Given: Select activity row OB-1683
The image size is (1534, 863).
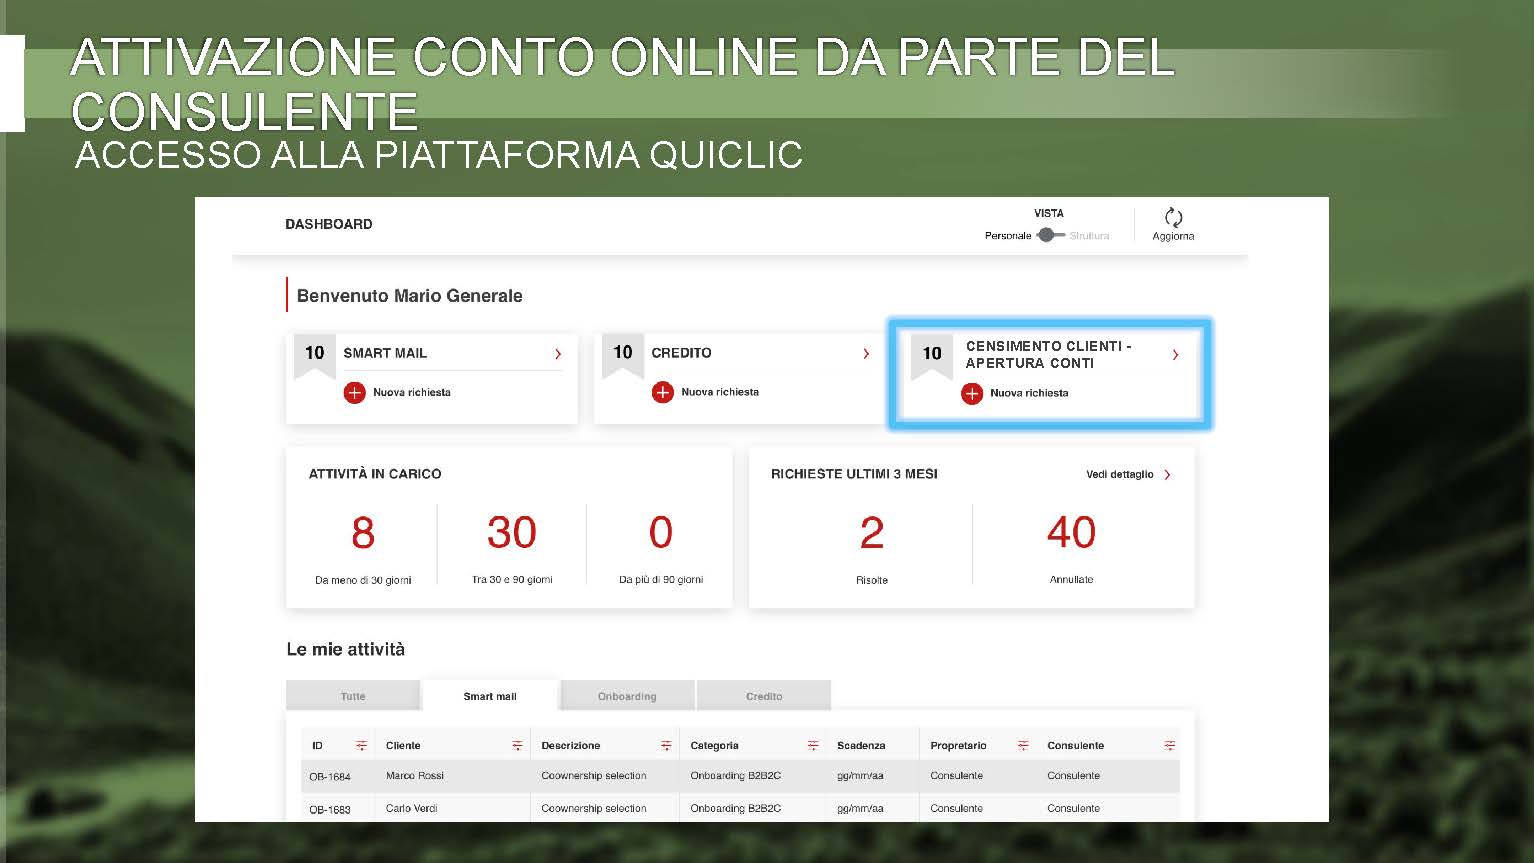Looking at the screenshot, I should 740,808.
